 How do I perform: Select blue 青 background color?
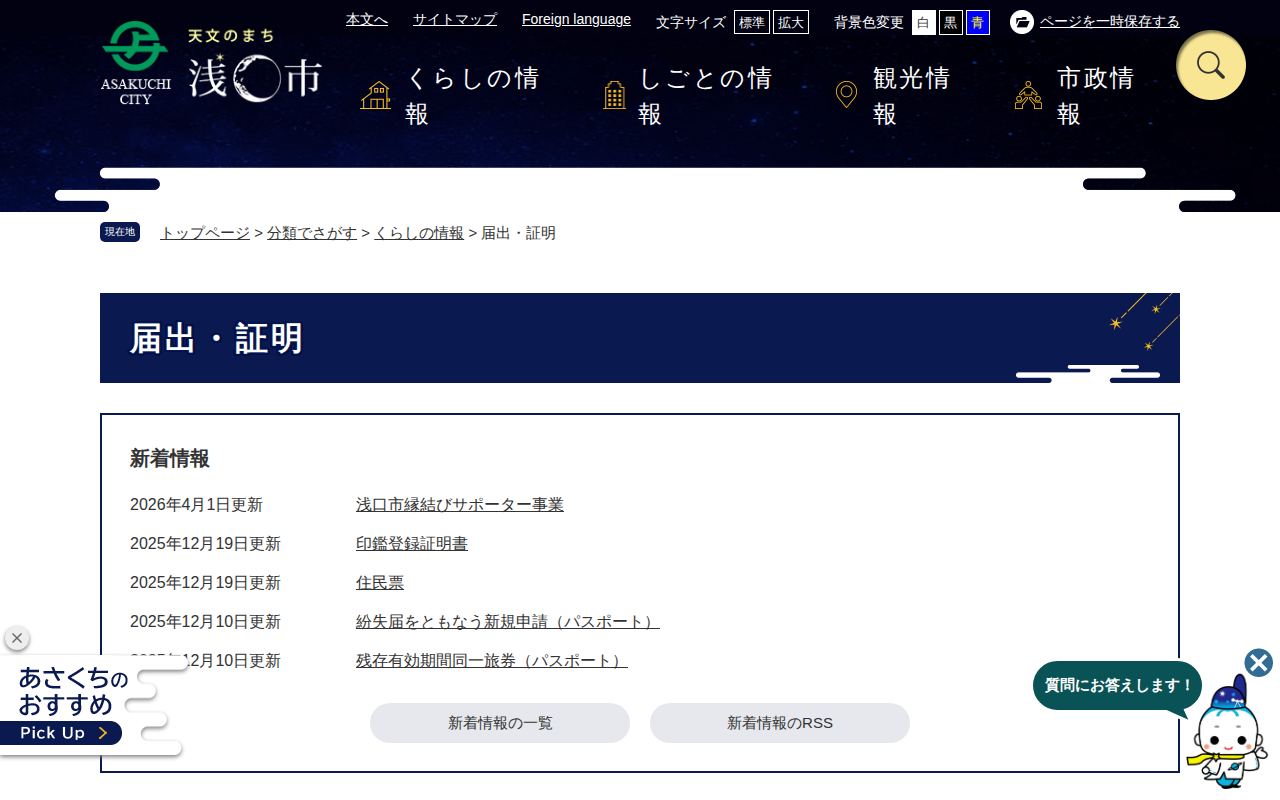click(x=978, y=22)
